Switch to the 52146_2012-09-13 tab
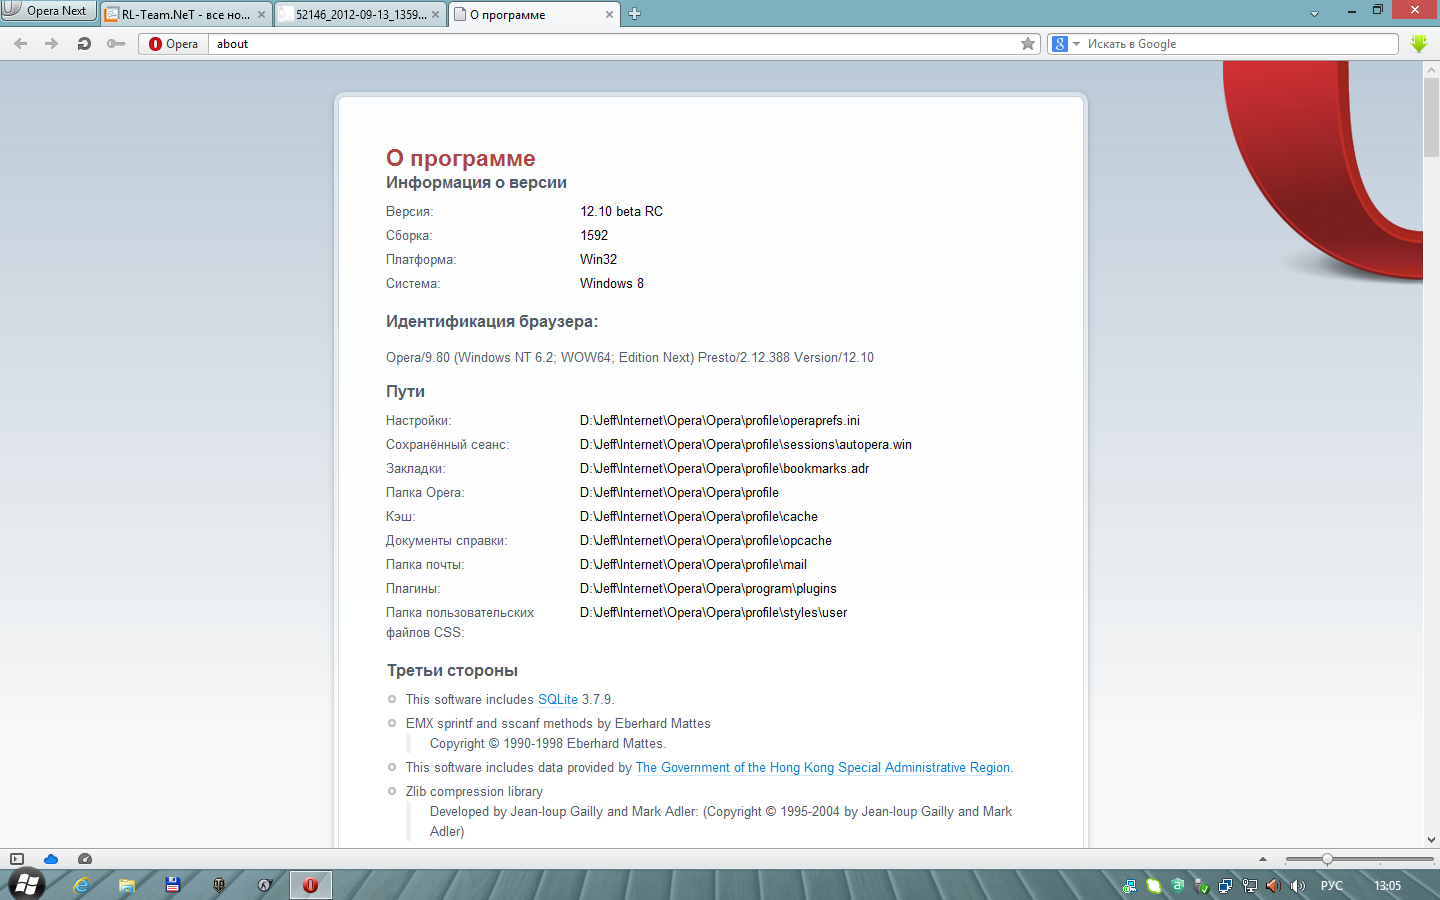Viewport: 1440px width, 900px height. (x=360, y=14)
